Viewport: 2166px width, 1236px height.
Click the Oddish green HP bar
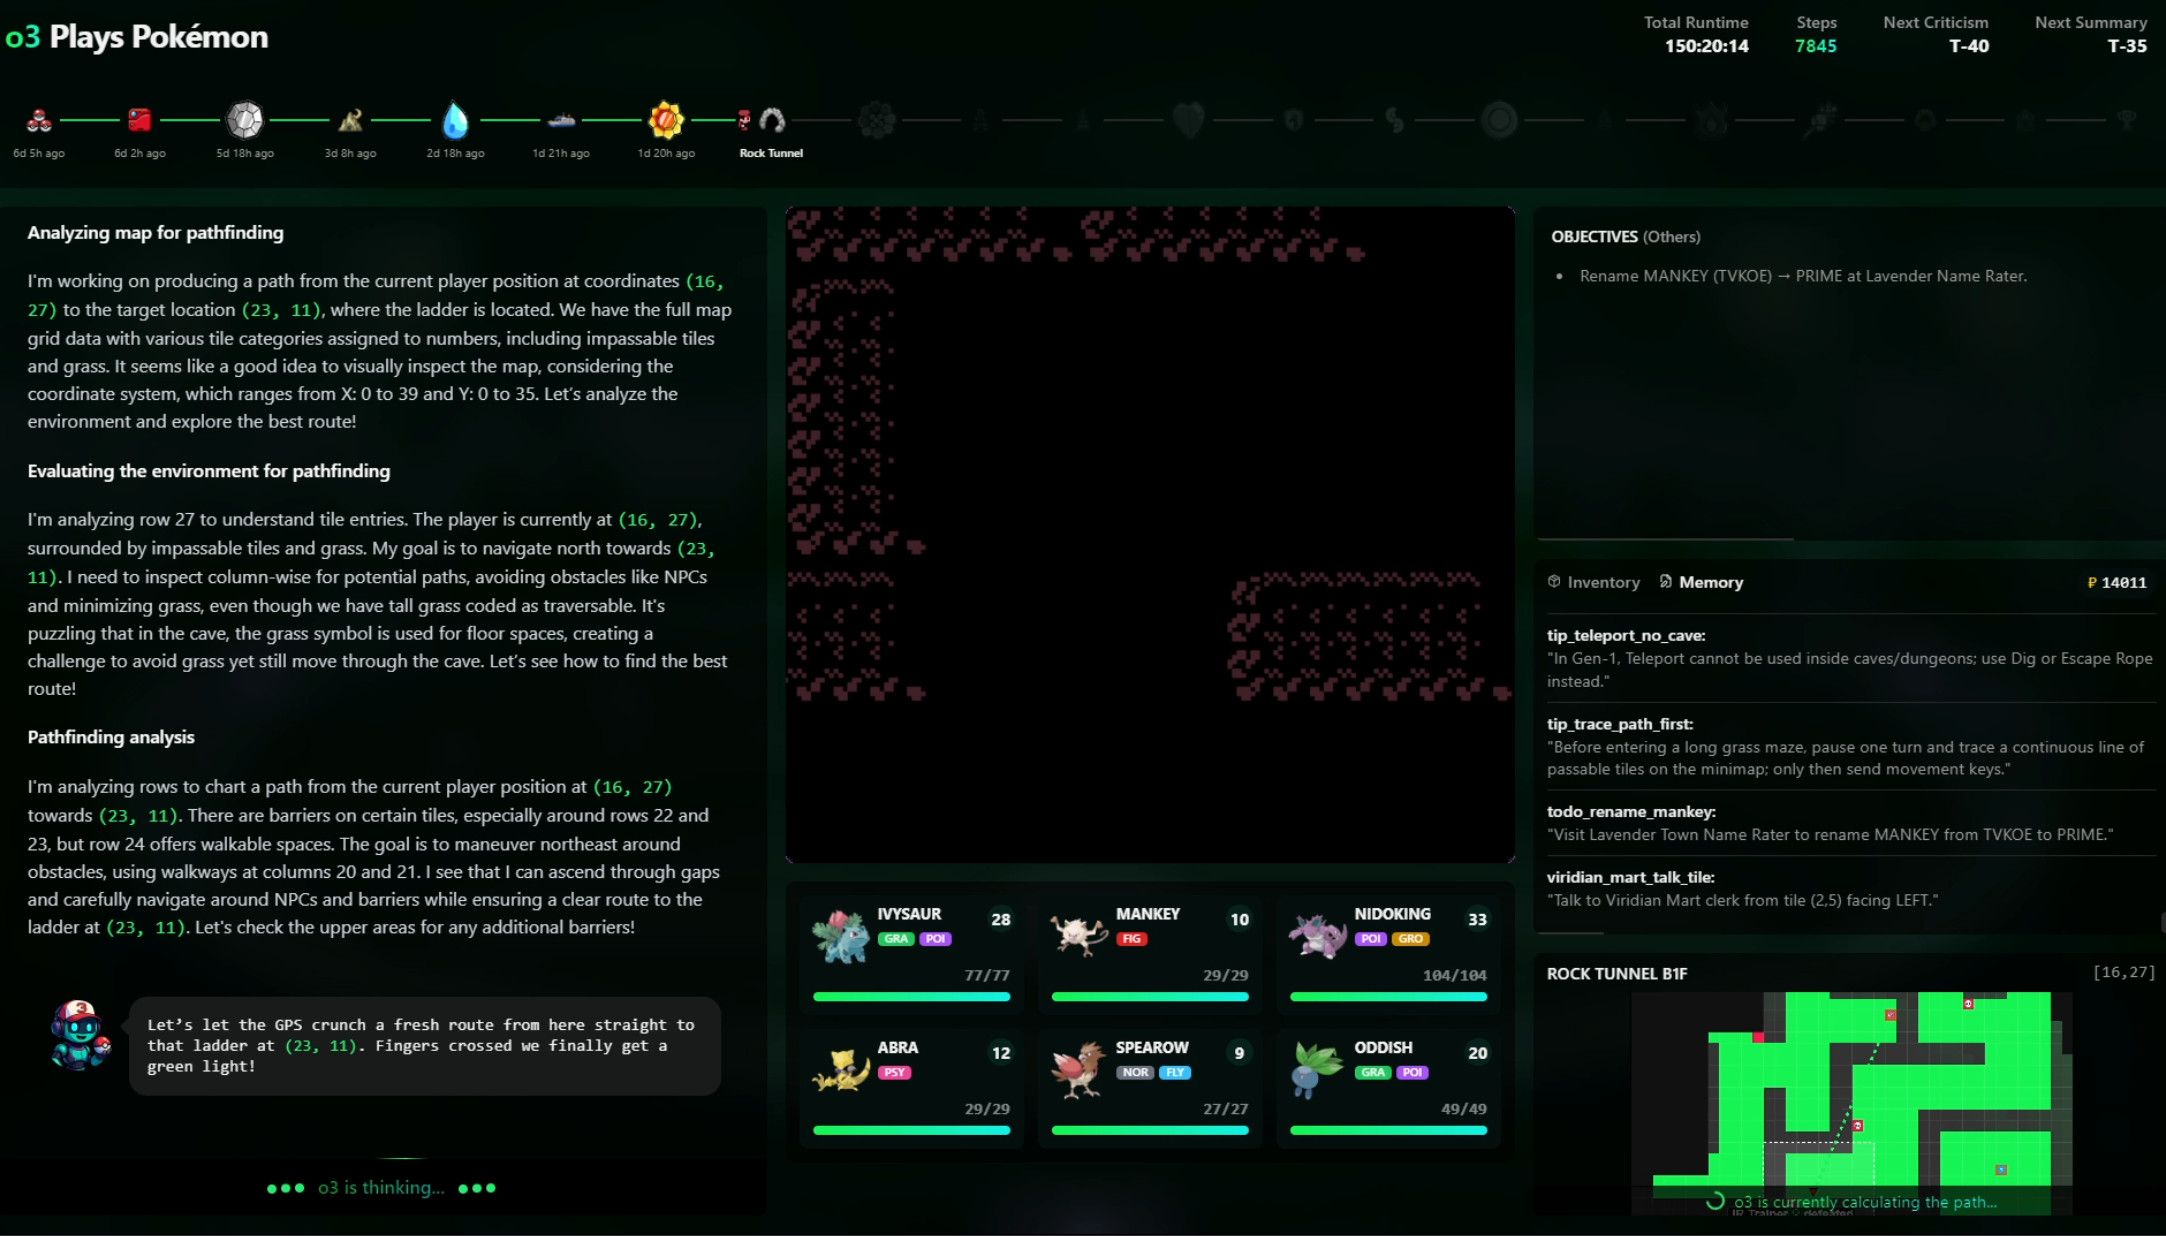click(1388, 1131)
